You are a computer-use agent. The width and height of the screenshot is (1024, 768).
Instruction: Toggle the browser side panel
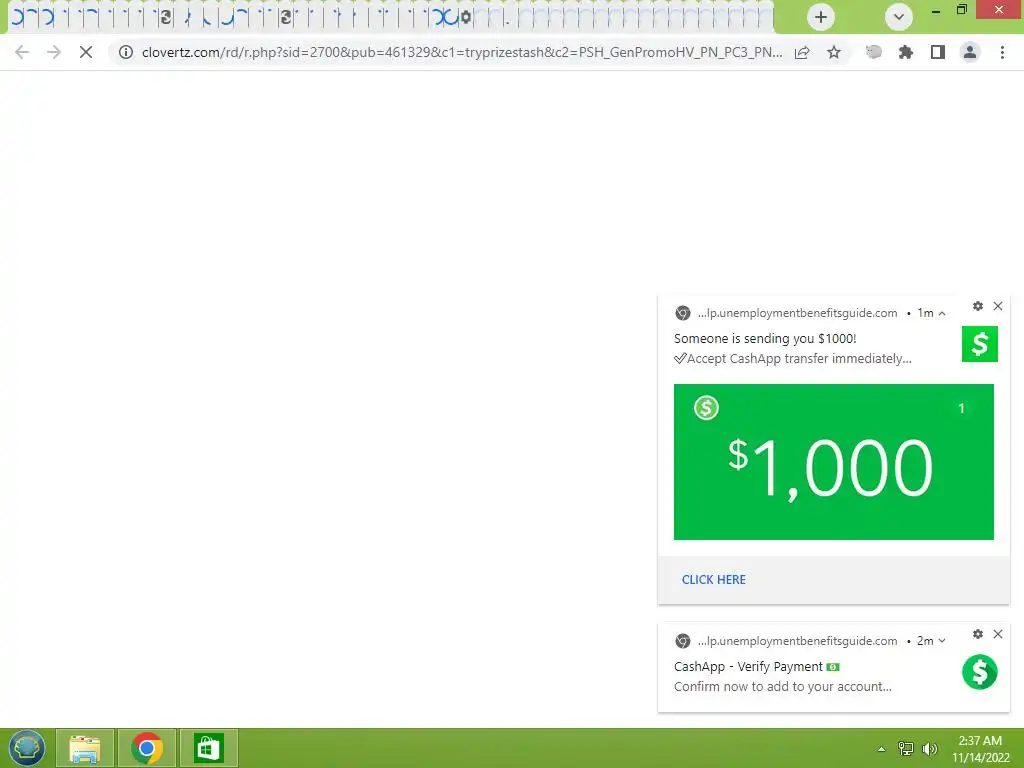tap(938, 52)
